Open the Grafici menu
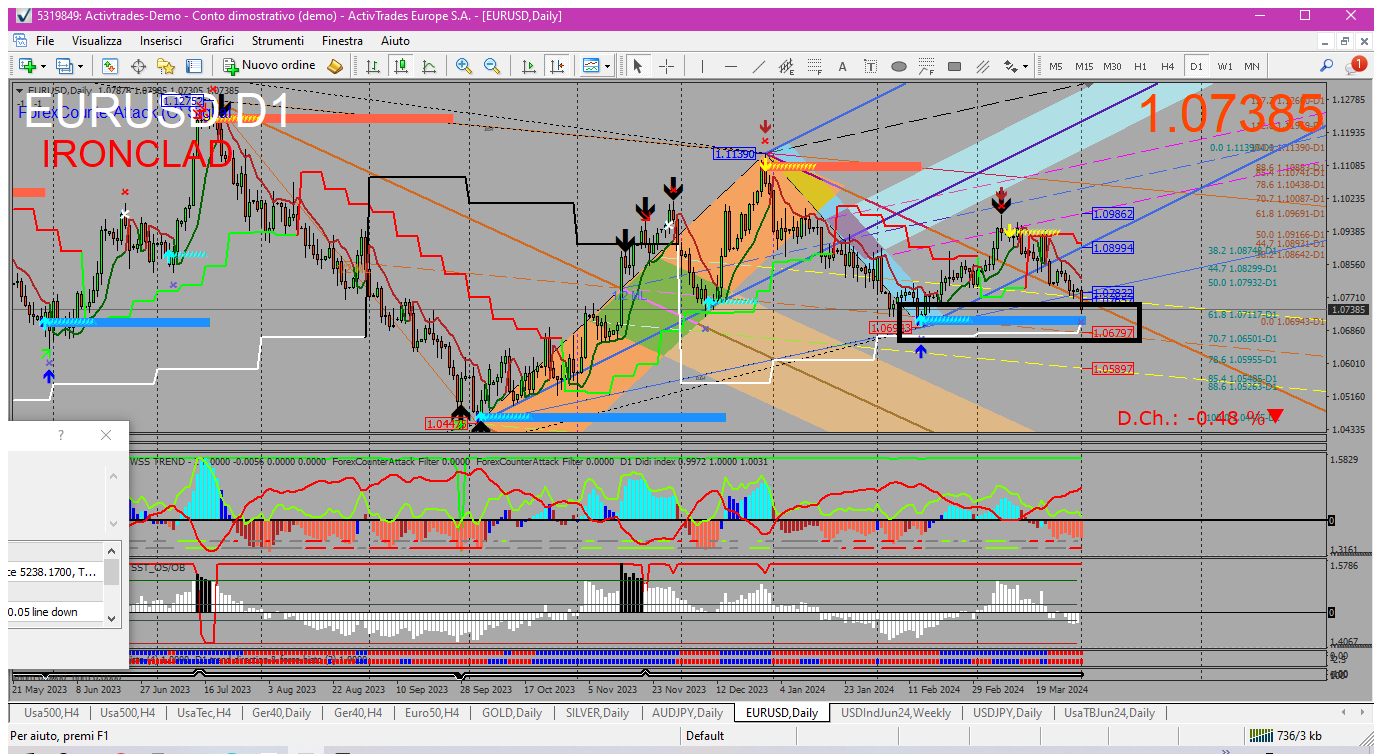The width and height of the screenshot is (1382, 754). click(217, 41)
